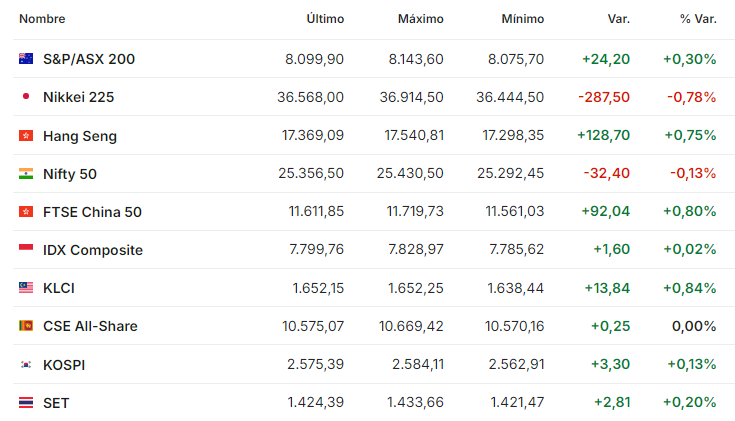The height and width of the screenshot is (421, 735).
Task: Sort by the Máximo column header
Action: (420, 19)
